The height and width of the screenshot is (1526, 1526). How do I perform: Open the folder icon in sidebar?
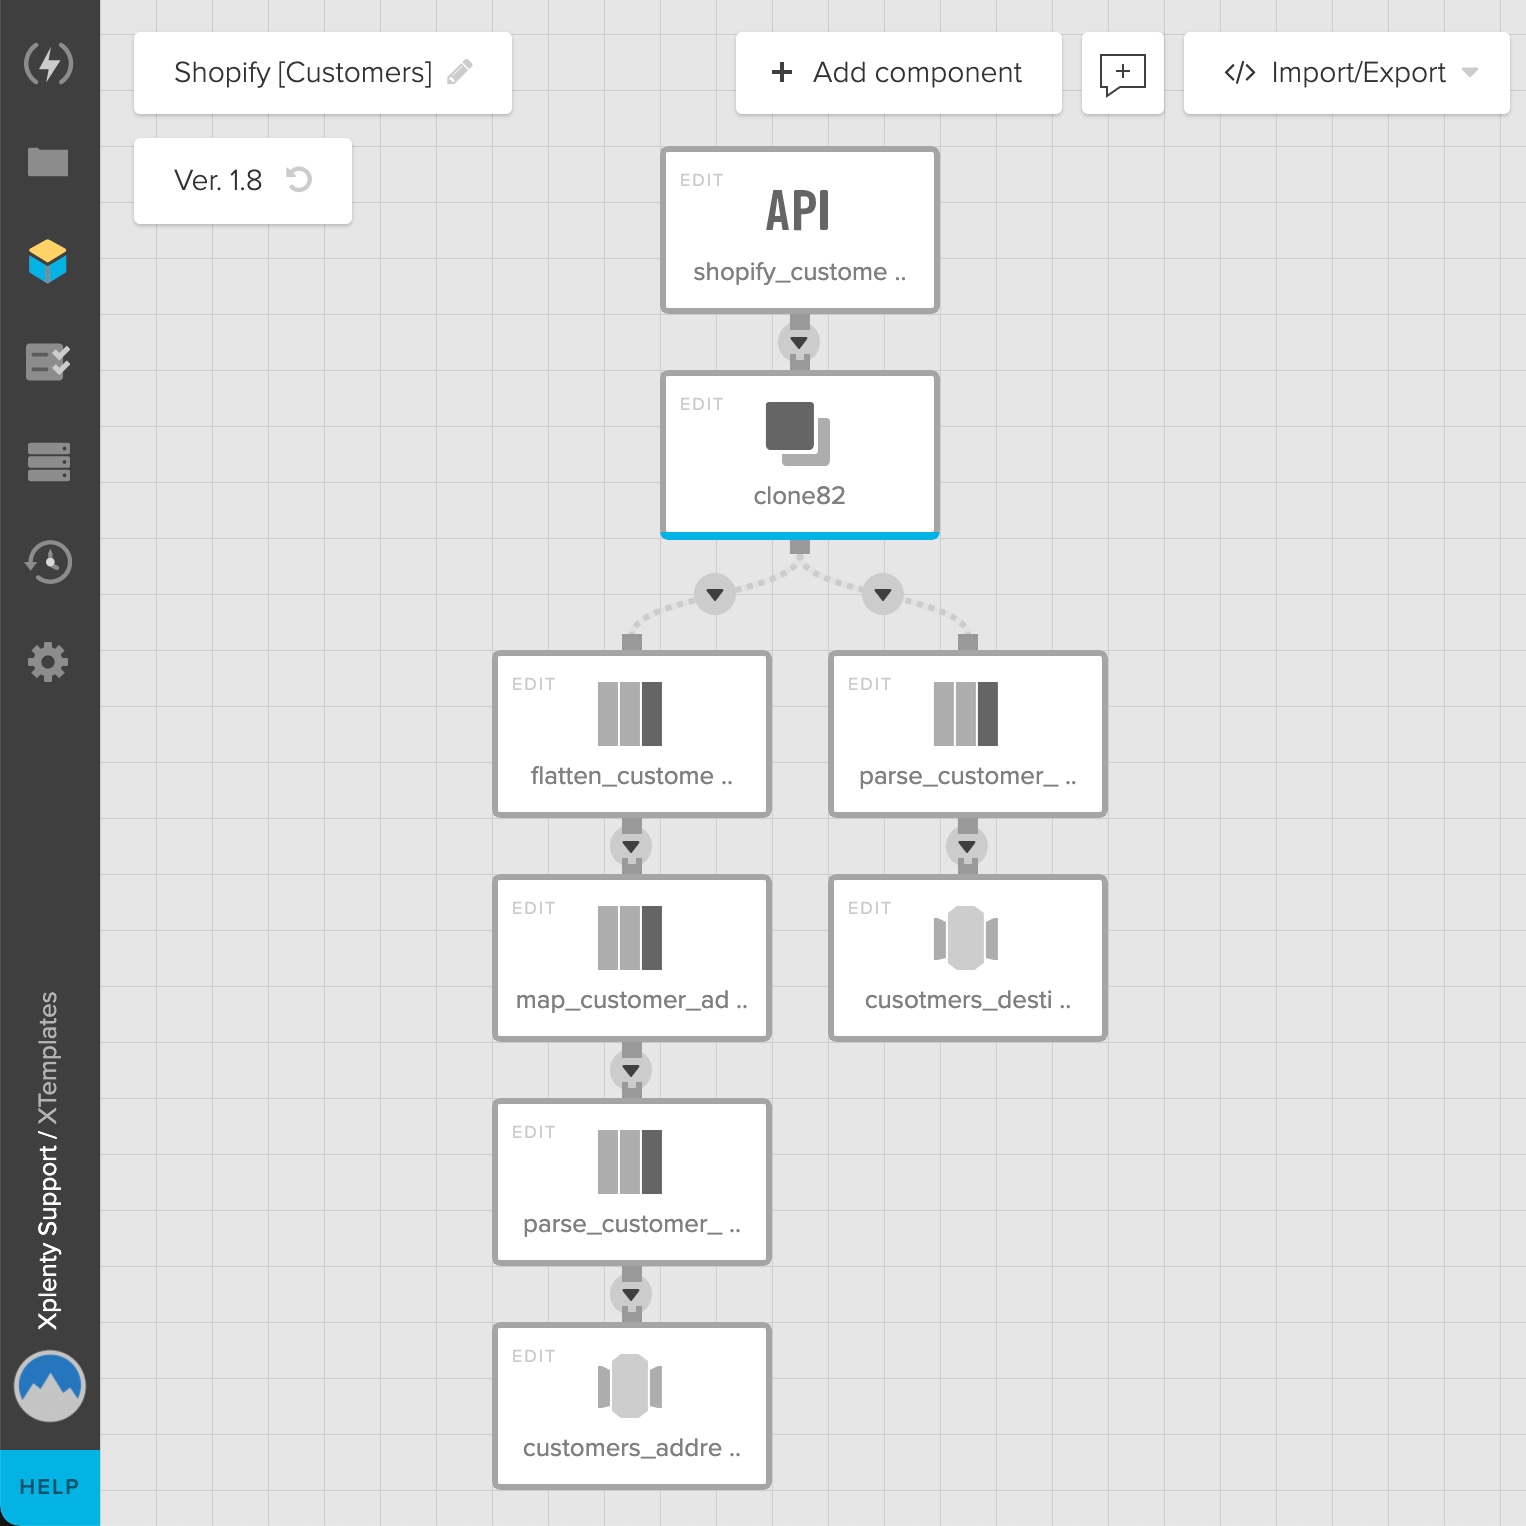(48, 162)
